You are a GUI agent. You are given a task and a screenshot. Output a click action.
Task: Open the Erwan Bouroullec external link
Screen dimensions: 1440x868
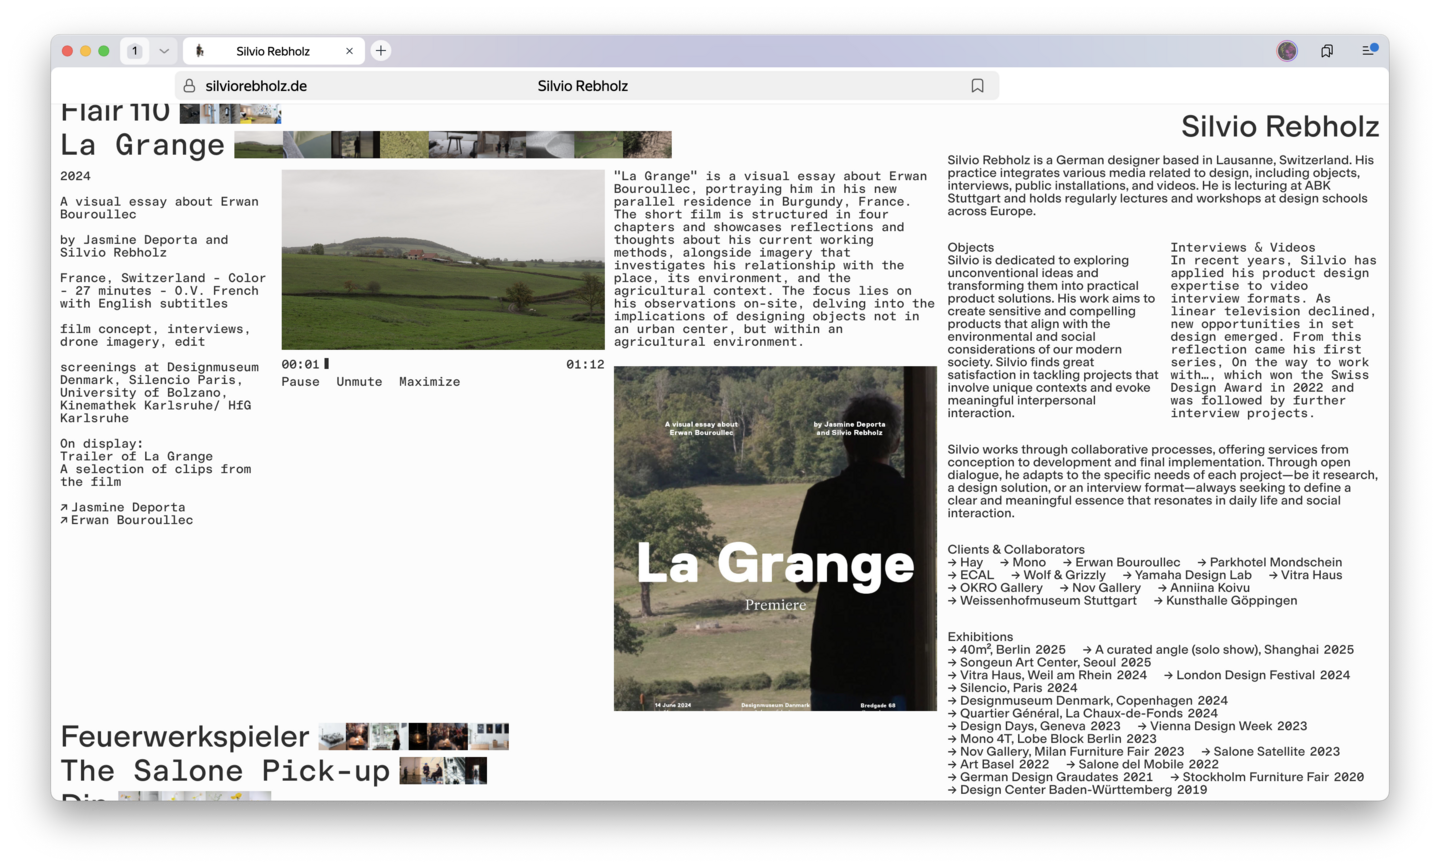click(131, 520)
